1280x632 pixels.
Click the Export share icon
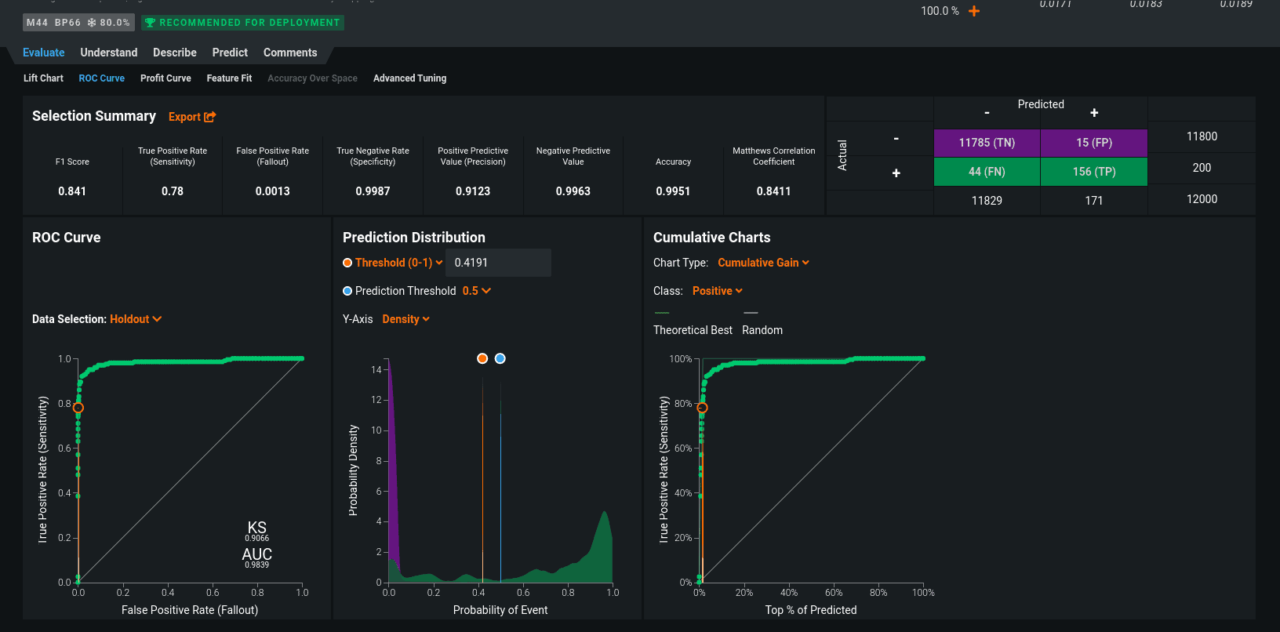pos(210,117)
